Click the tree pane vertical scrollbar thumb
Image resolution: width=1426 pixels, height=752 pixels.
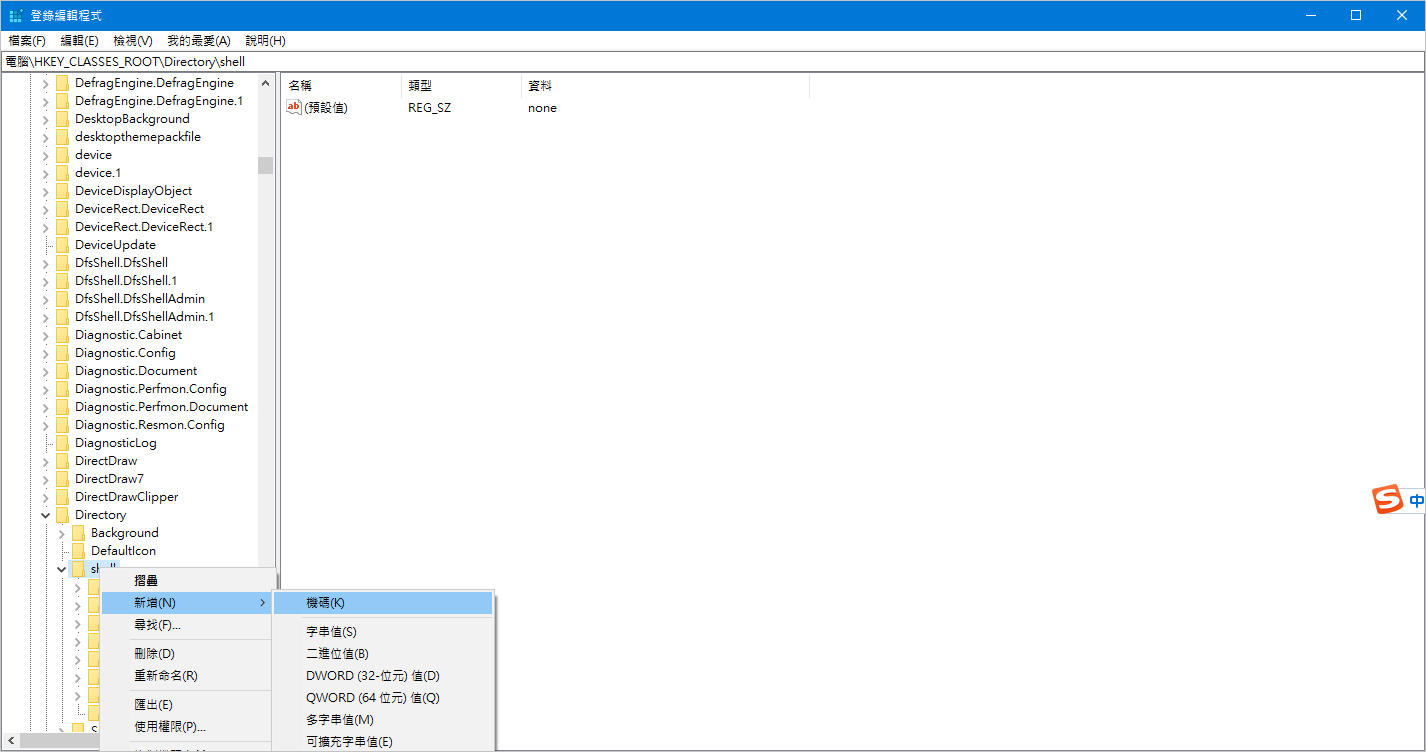click(x=265, y=165)
